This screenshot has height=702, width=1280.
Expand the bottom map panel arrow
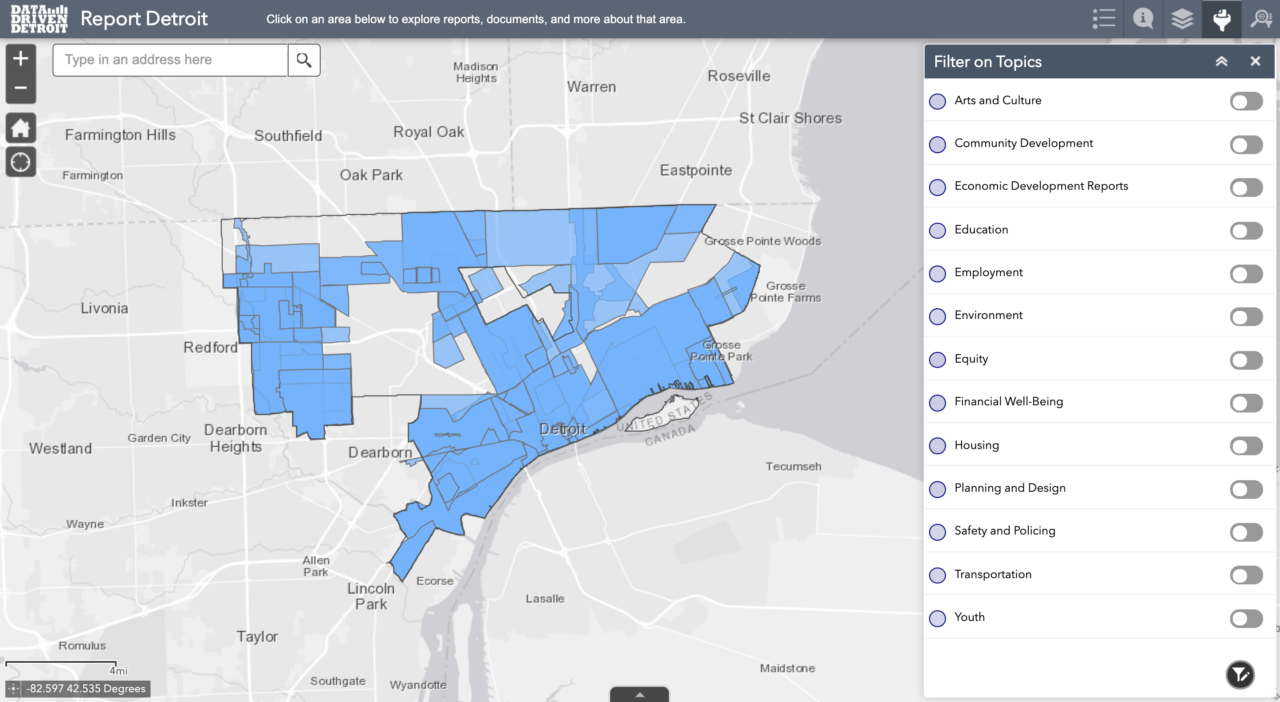(x=639, y=694)
